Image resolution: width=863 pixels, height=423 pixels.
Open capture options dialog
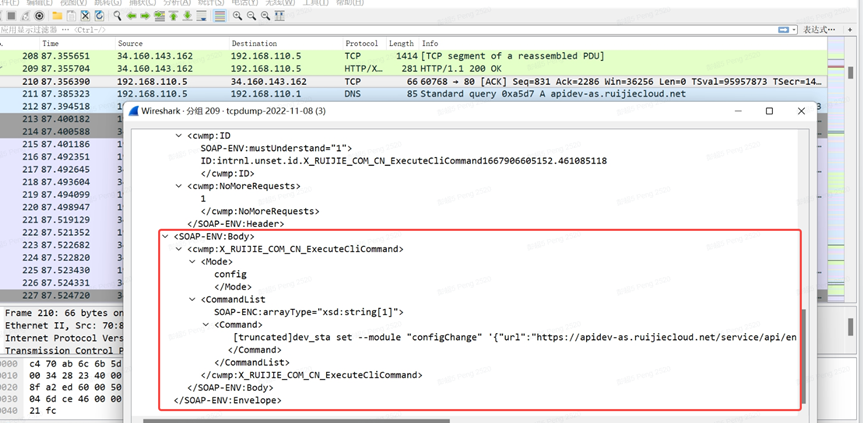tap(40, 16)
